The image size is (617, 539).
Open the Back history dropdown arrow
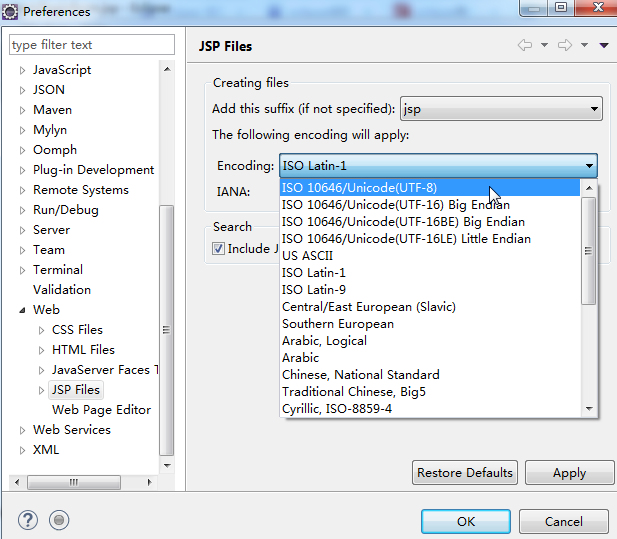pos(545,45)
